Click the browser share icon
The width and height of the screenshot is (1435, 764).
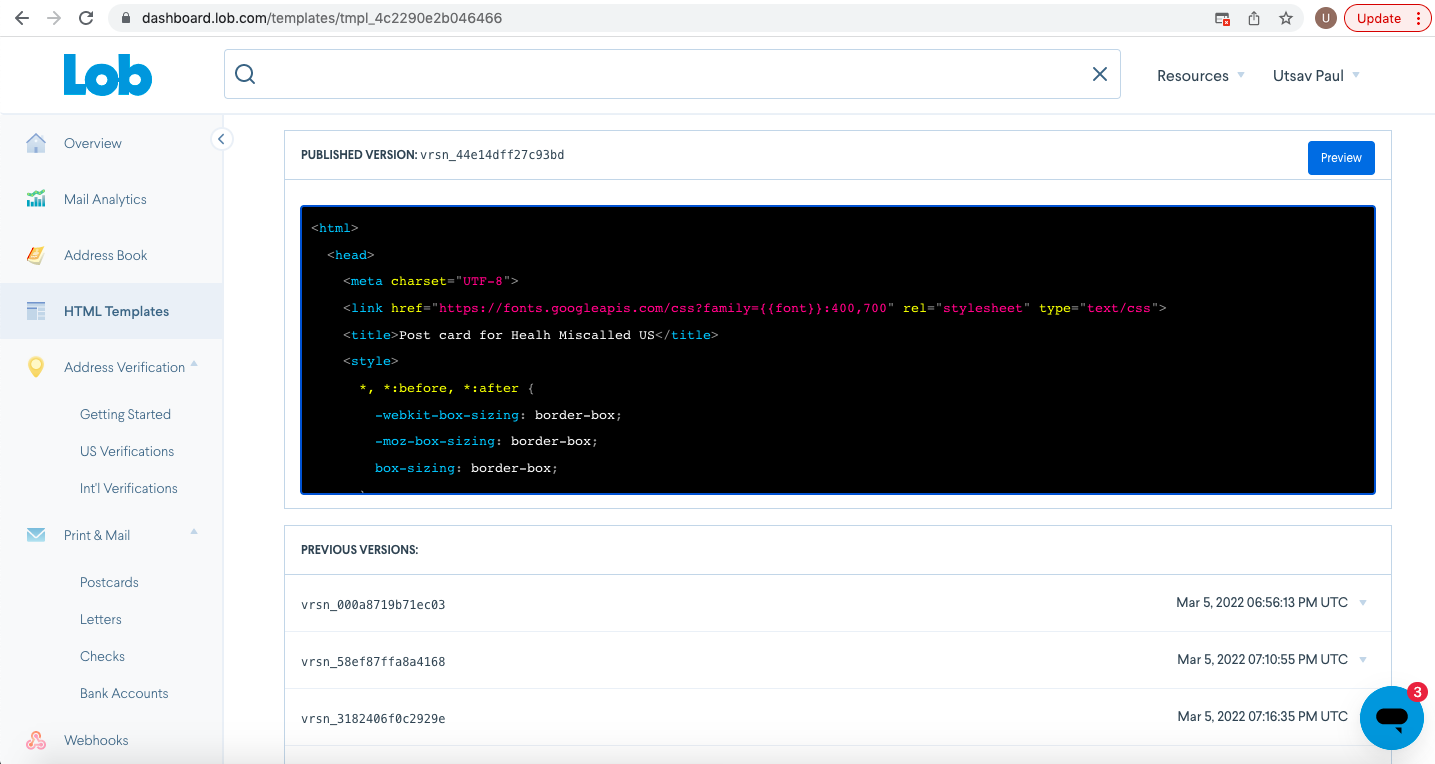click(1254, 18)
